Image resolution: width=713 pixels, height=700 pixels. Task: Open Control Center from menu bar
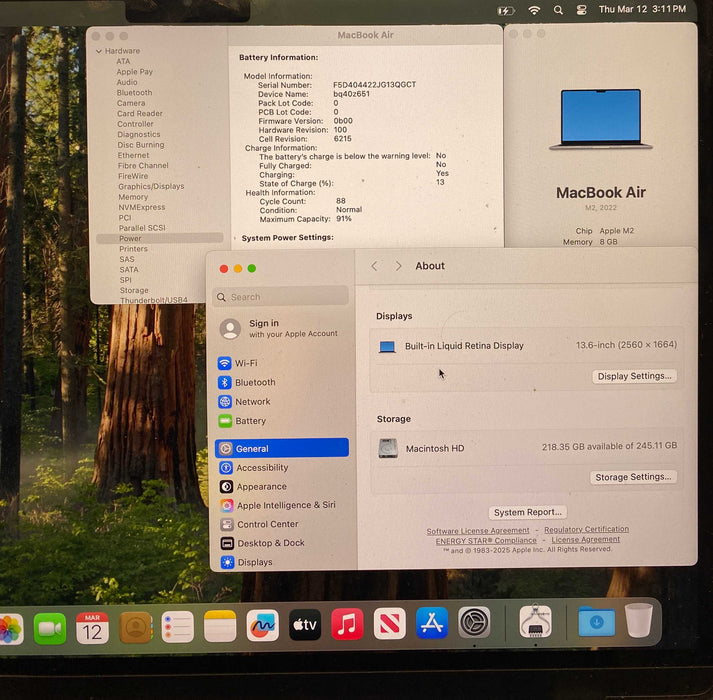(581, 10)
